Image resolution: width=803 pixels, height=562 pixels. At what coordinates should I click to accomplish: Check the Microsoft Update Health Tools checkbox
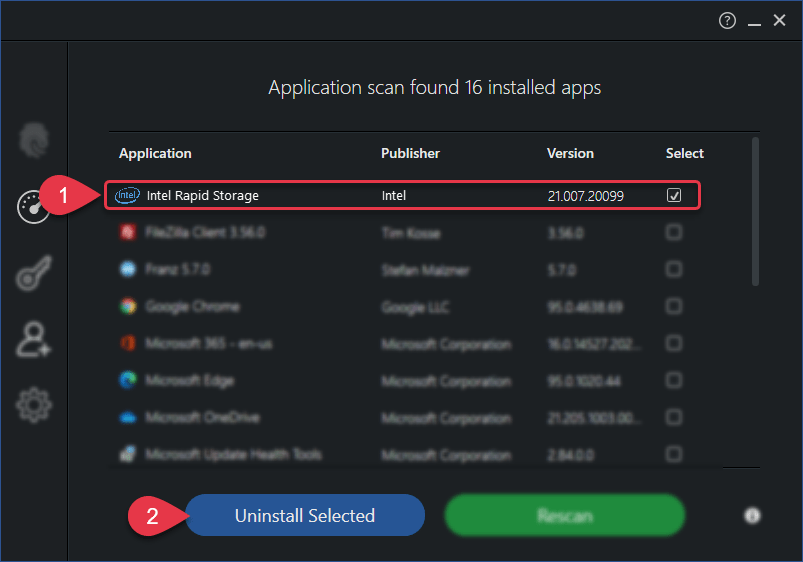tap(673, 454)
